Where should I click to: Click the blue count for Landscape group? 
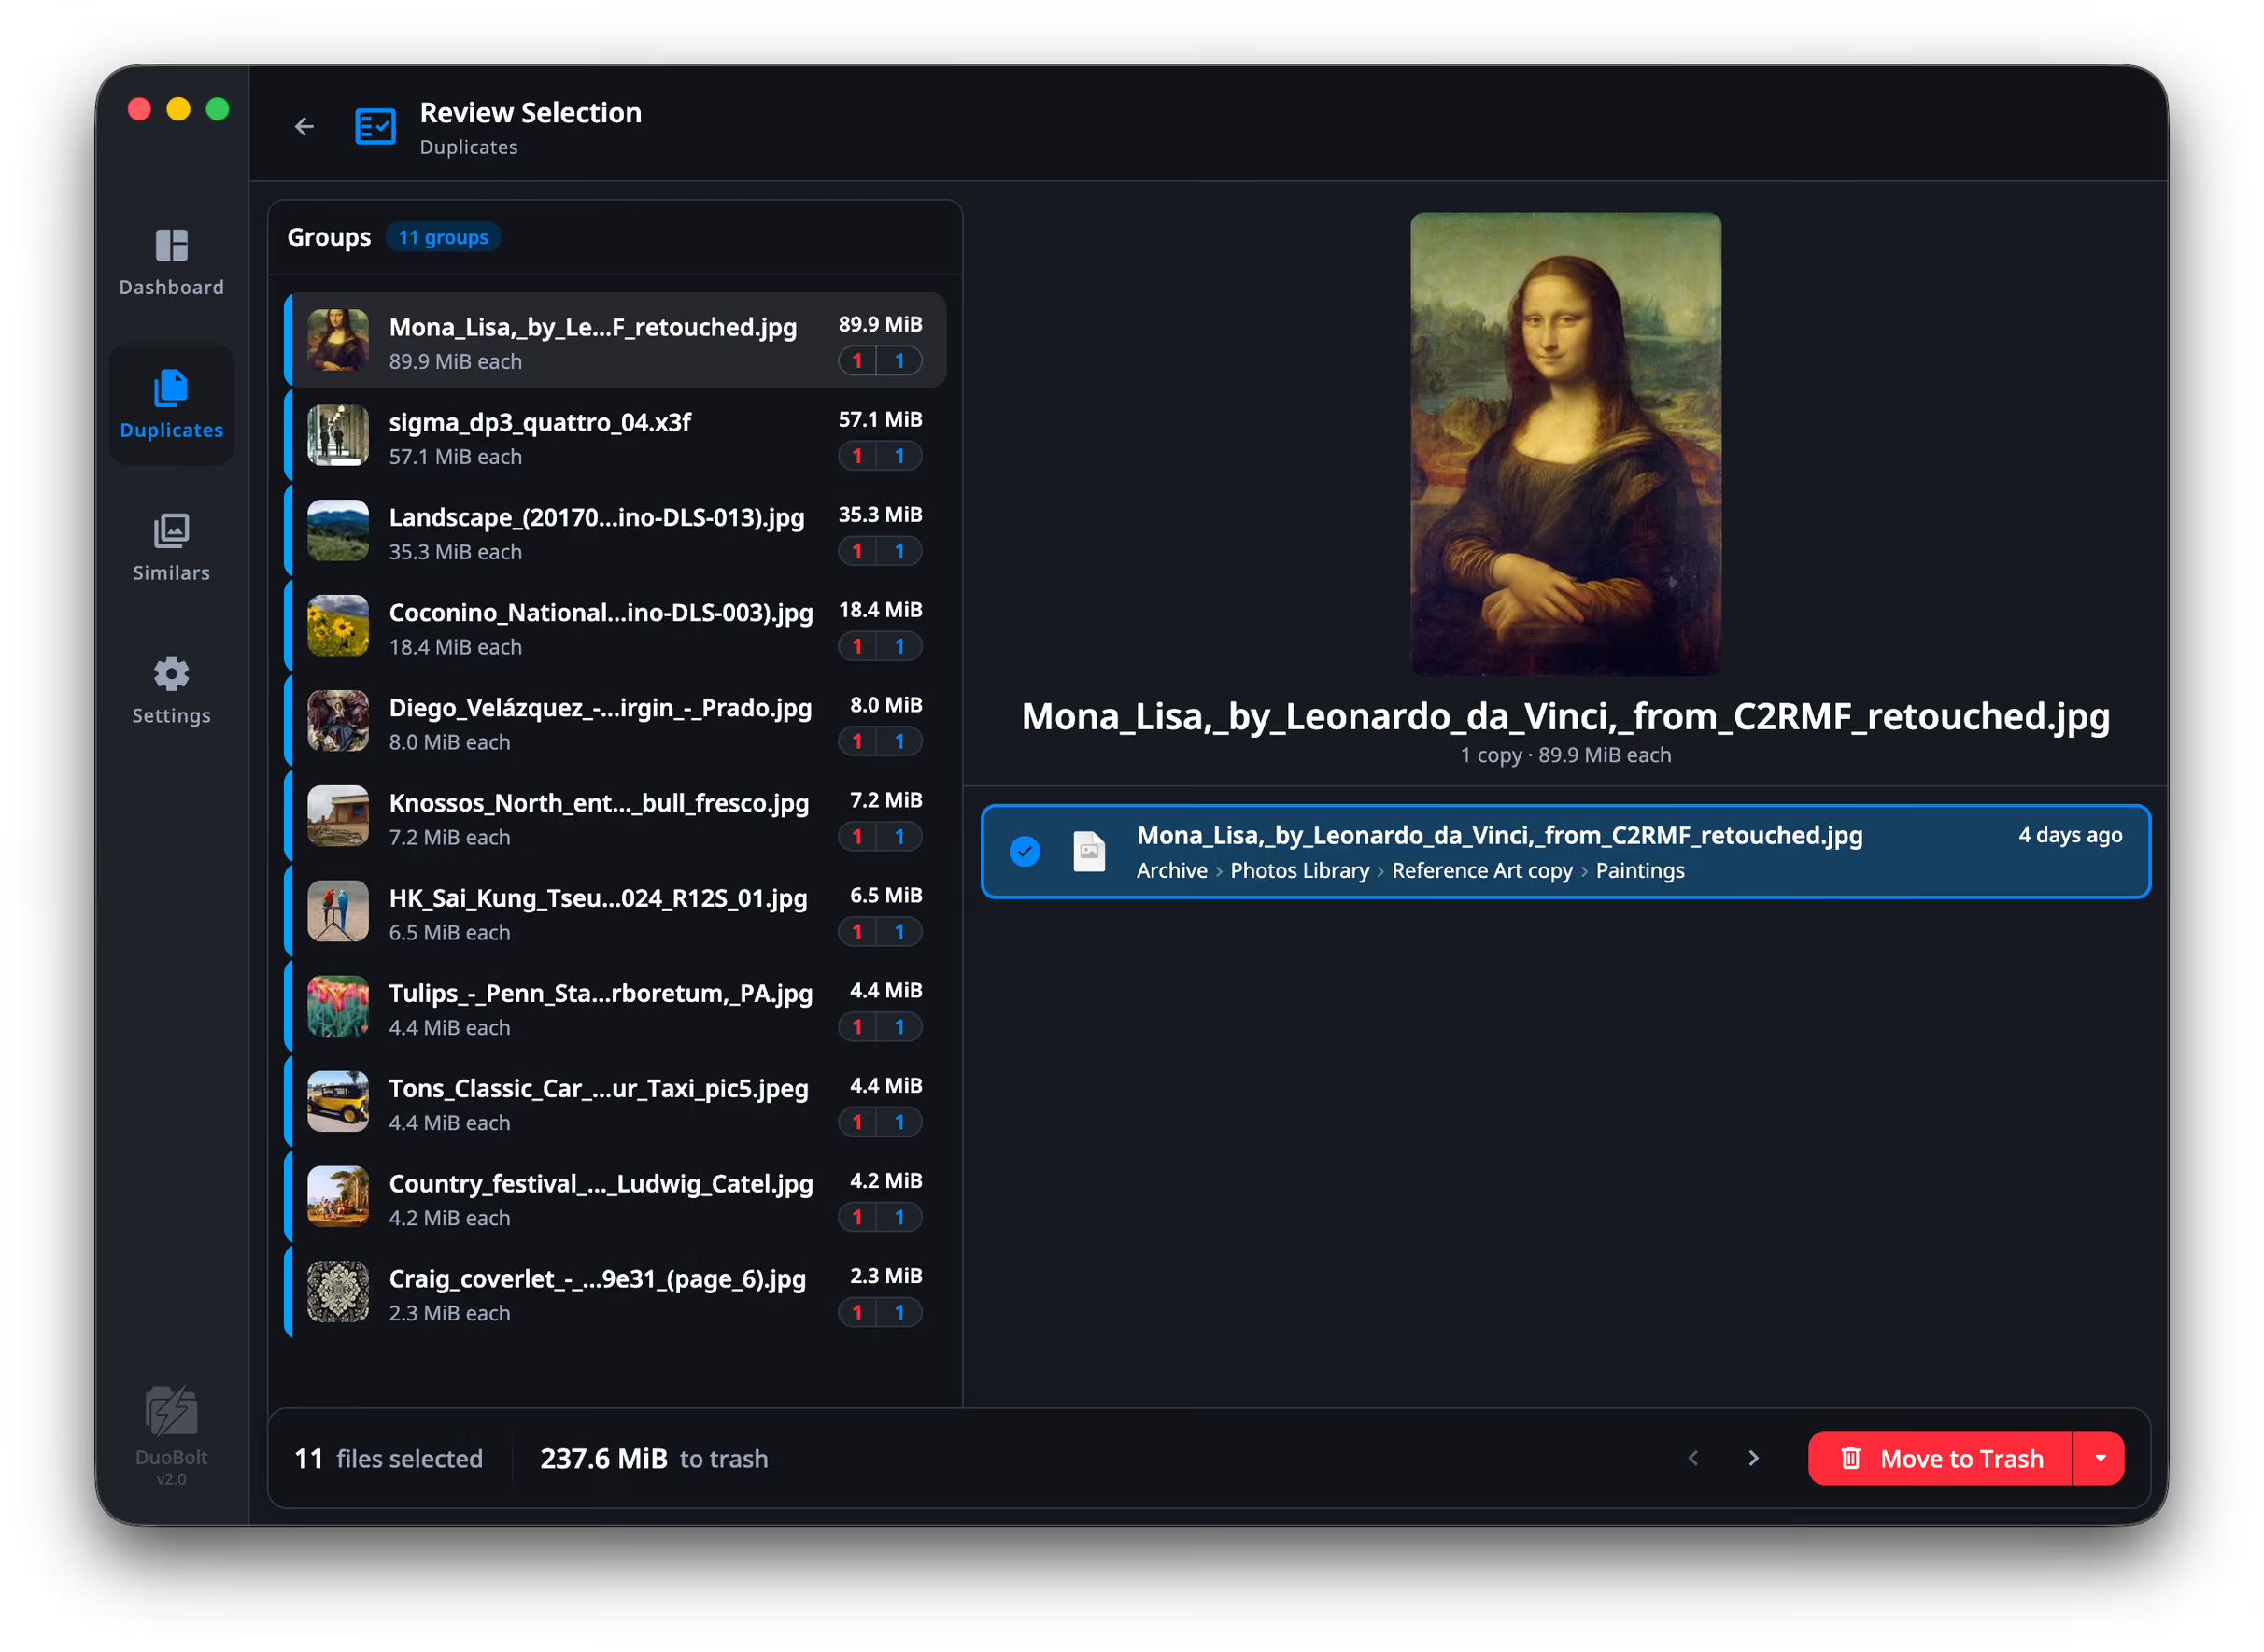pos(899,551)
